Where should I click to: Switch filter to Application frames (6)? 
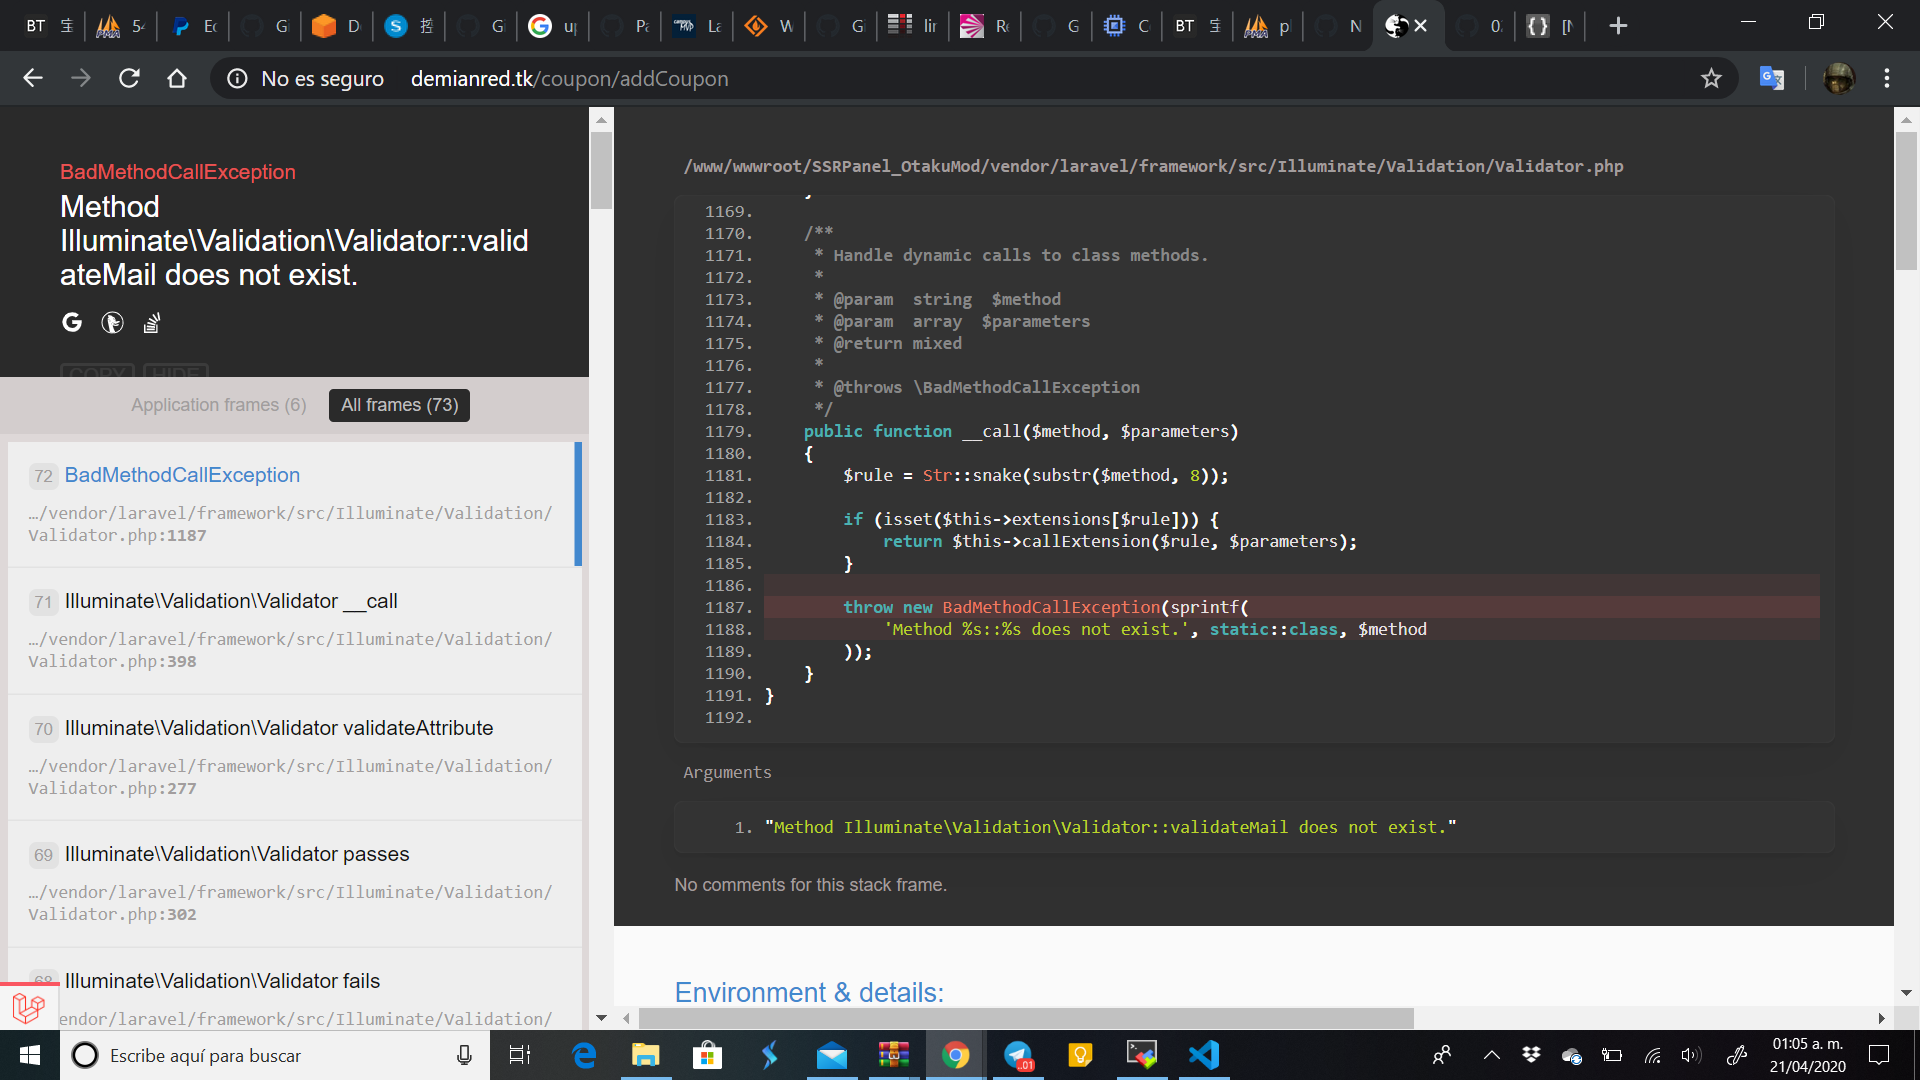click(x=218, y=405)
